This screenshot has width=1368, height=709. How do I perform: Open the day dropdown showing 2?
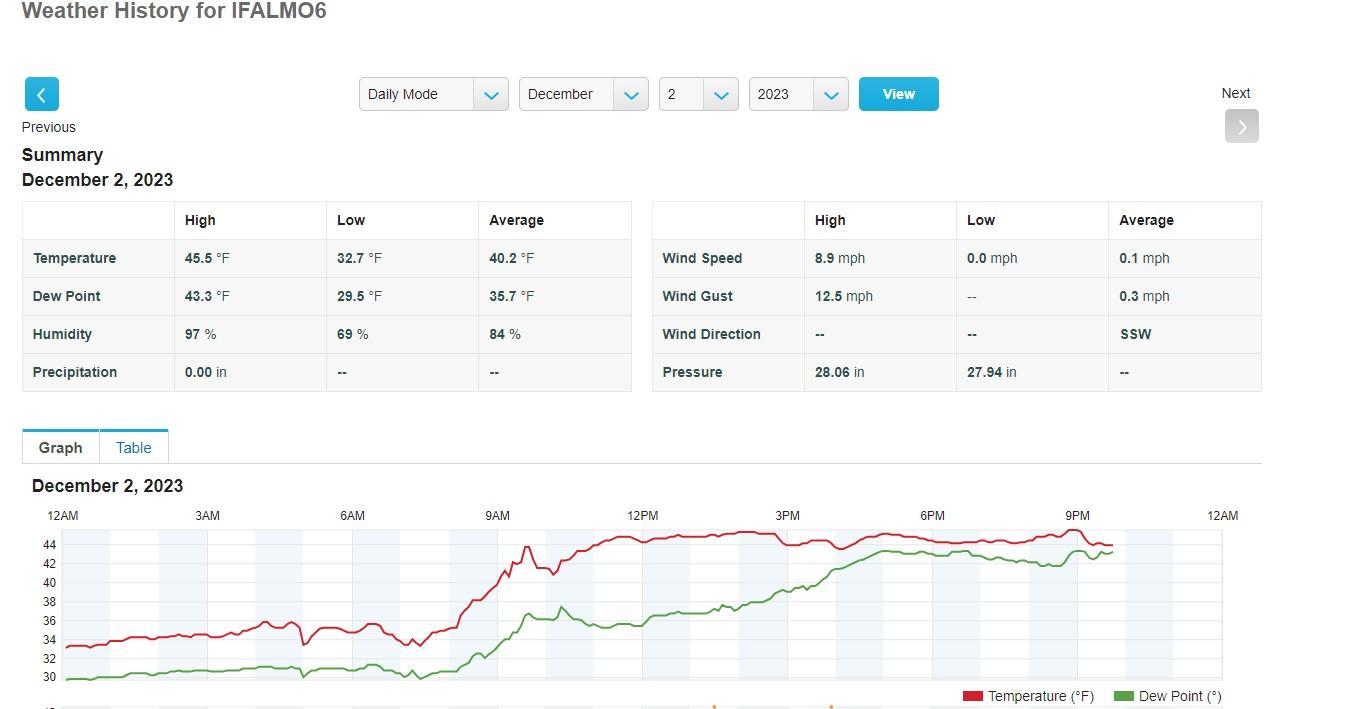click(x=698, y=94)
